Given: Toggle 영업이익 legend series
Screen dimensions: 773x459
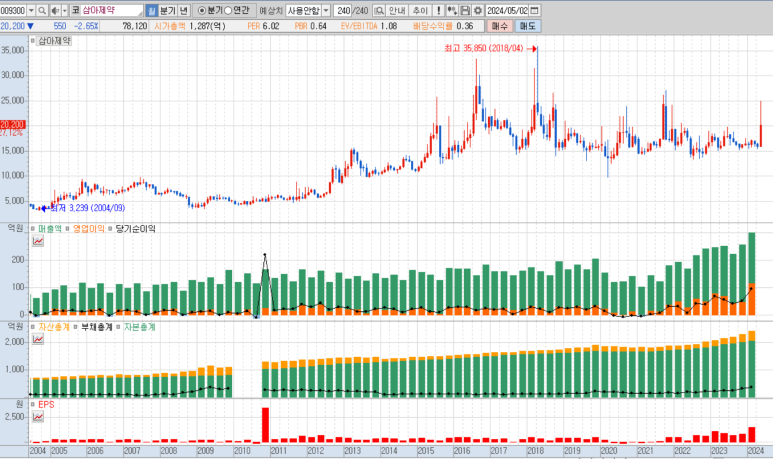Looking at the screenshot, I should pos(89,229).
